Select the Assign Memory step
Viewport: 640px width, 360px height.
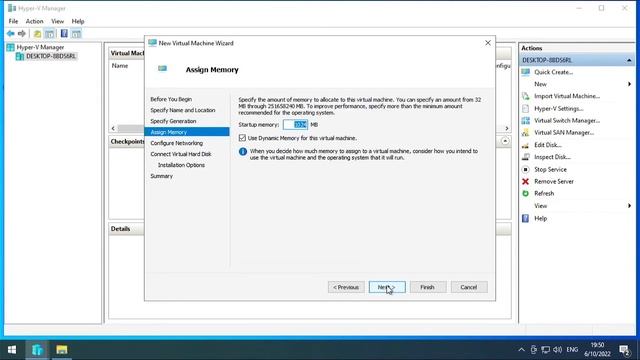187,132
